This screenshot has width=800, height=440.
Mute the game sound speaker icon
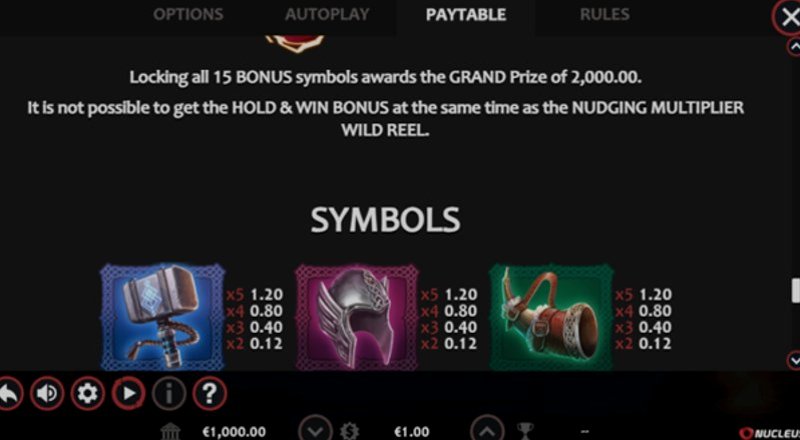[x=47, y=394]
